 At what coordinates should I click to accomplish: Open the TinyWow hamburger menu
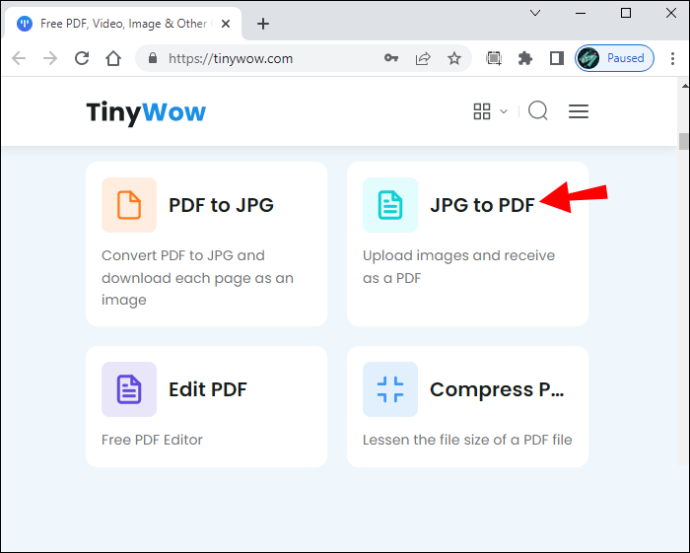pyautogui.click(x=578, y=111)
